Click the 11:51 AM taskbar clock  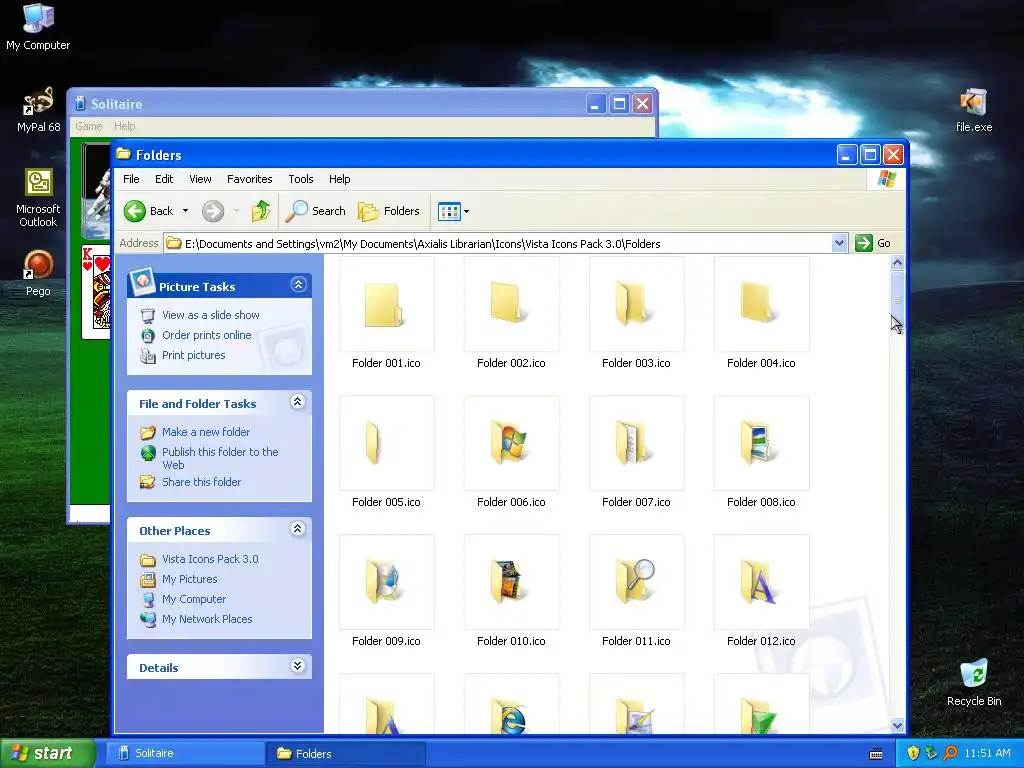pos(987,753)
